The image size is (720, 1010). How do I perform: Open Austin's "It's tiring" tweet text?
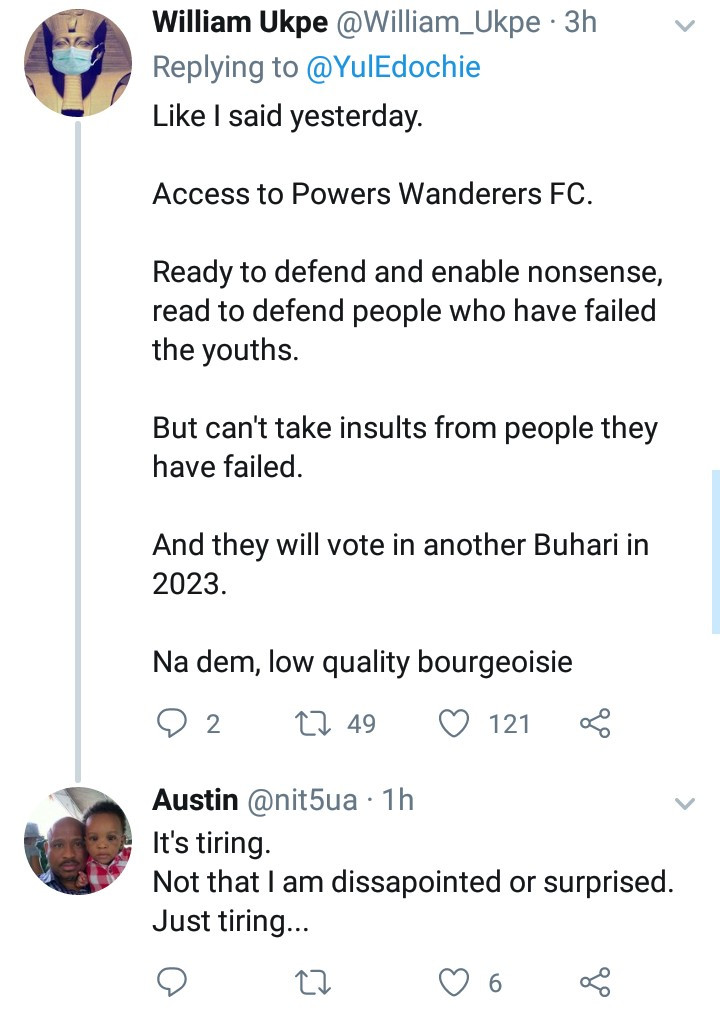tap(211, 843)
